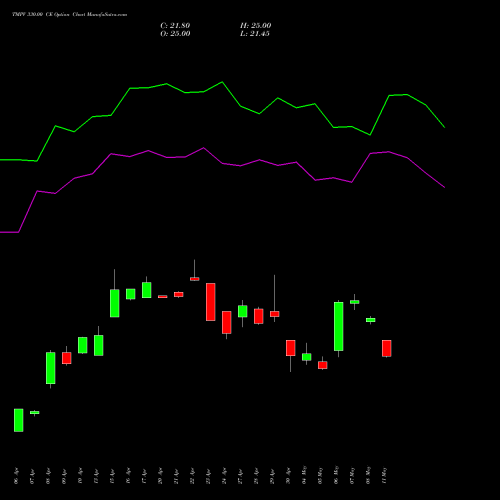The height and width of the screenshot is (500, 500).
Task: Click the '22 Apr' date axis label
Action: 192,476
